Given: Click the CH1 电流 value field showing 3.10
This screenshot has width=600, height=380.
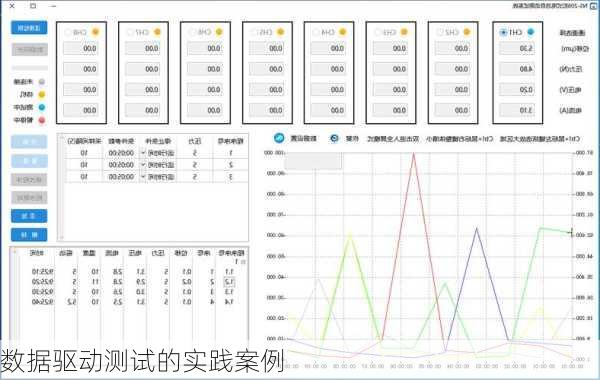Looking at the screenshot, I should [x=517, y=111].
